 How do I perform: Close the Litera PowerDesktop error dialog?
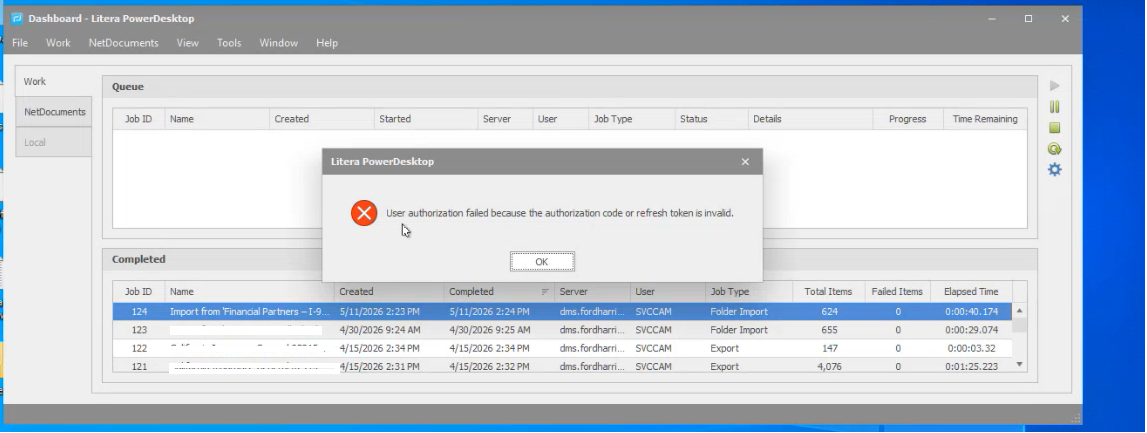[x=745, y=162]
